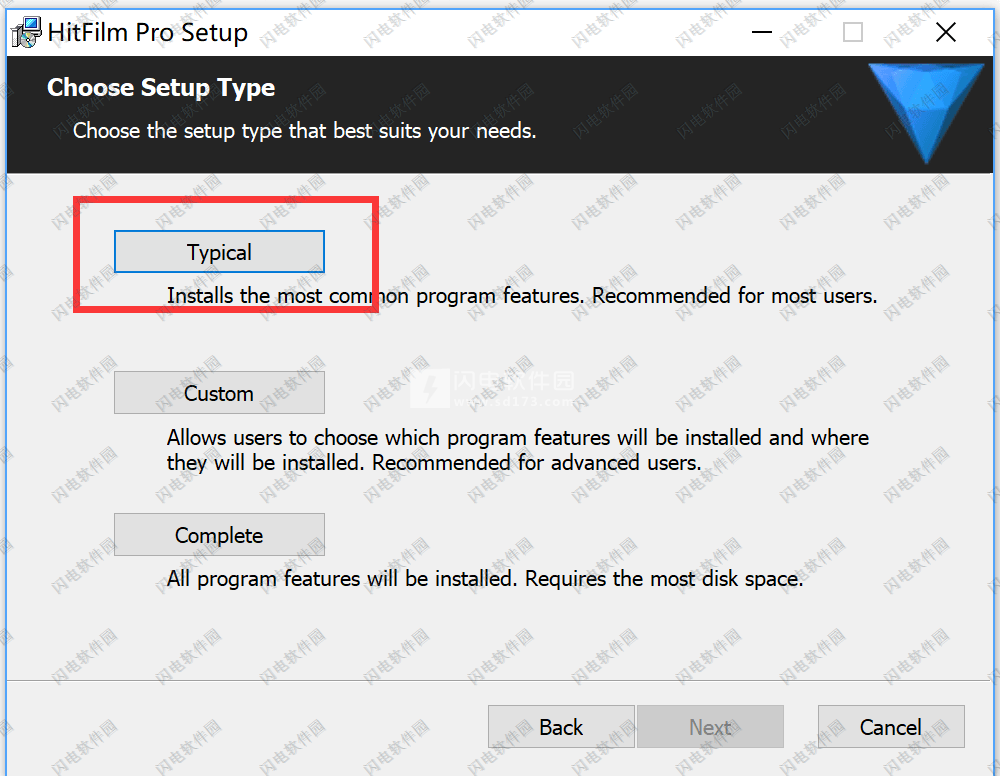Click the Complete option disk space description
This screenshot has height=776, width=1000.
(485, 579)
